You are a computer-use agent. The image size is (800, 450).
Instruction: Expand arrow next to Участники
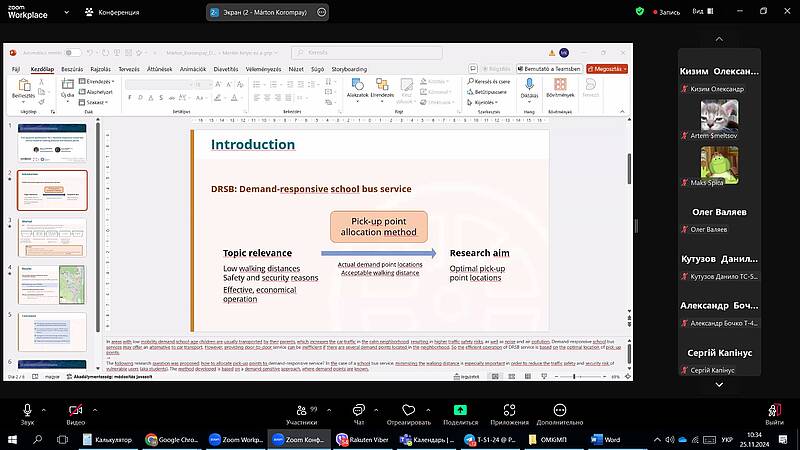point(329,410)
